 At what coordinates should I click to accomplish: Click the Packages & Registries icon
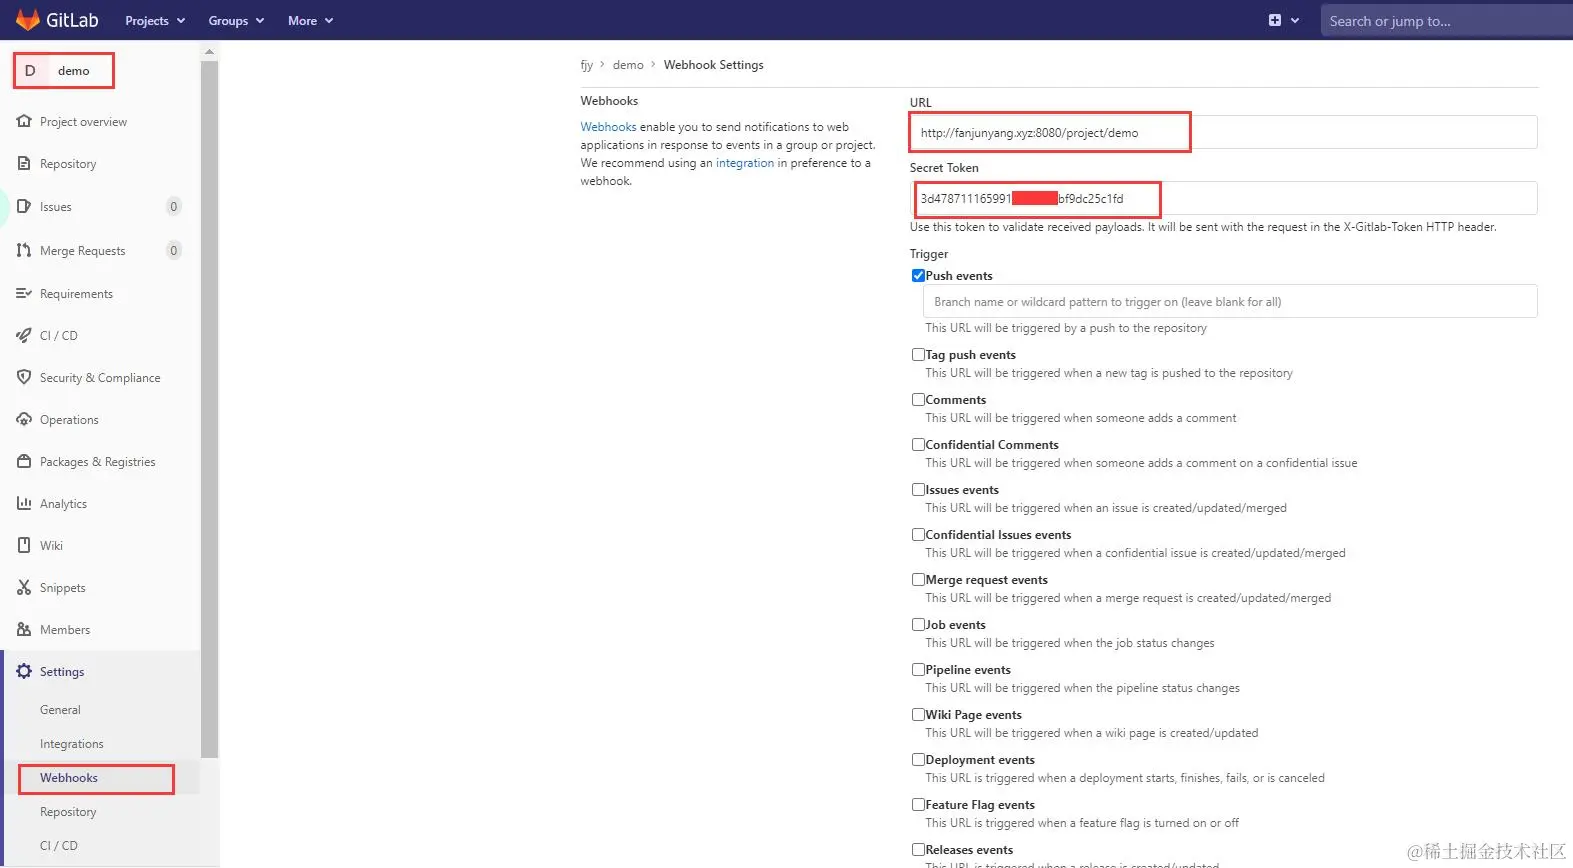(24, 461)
